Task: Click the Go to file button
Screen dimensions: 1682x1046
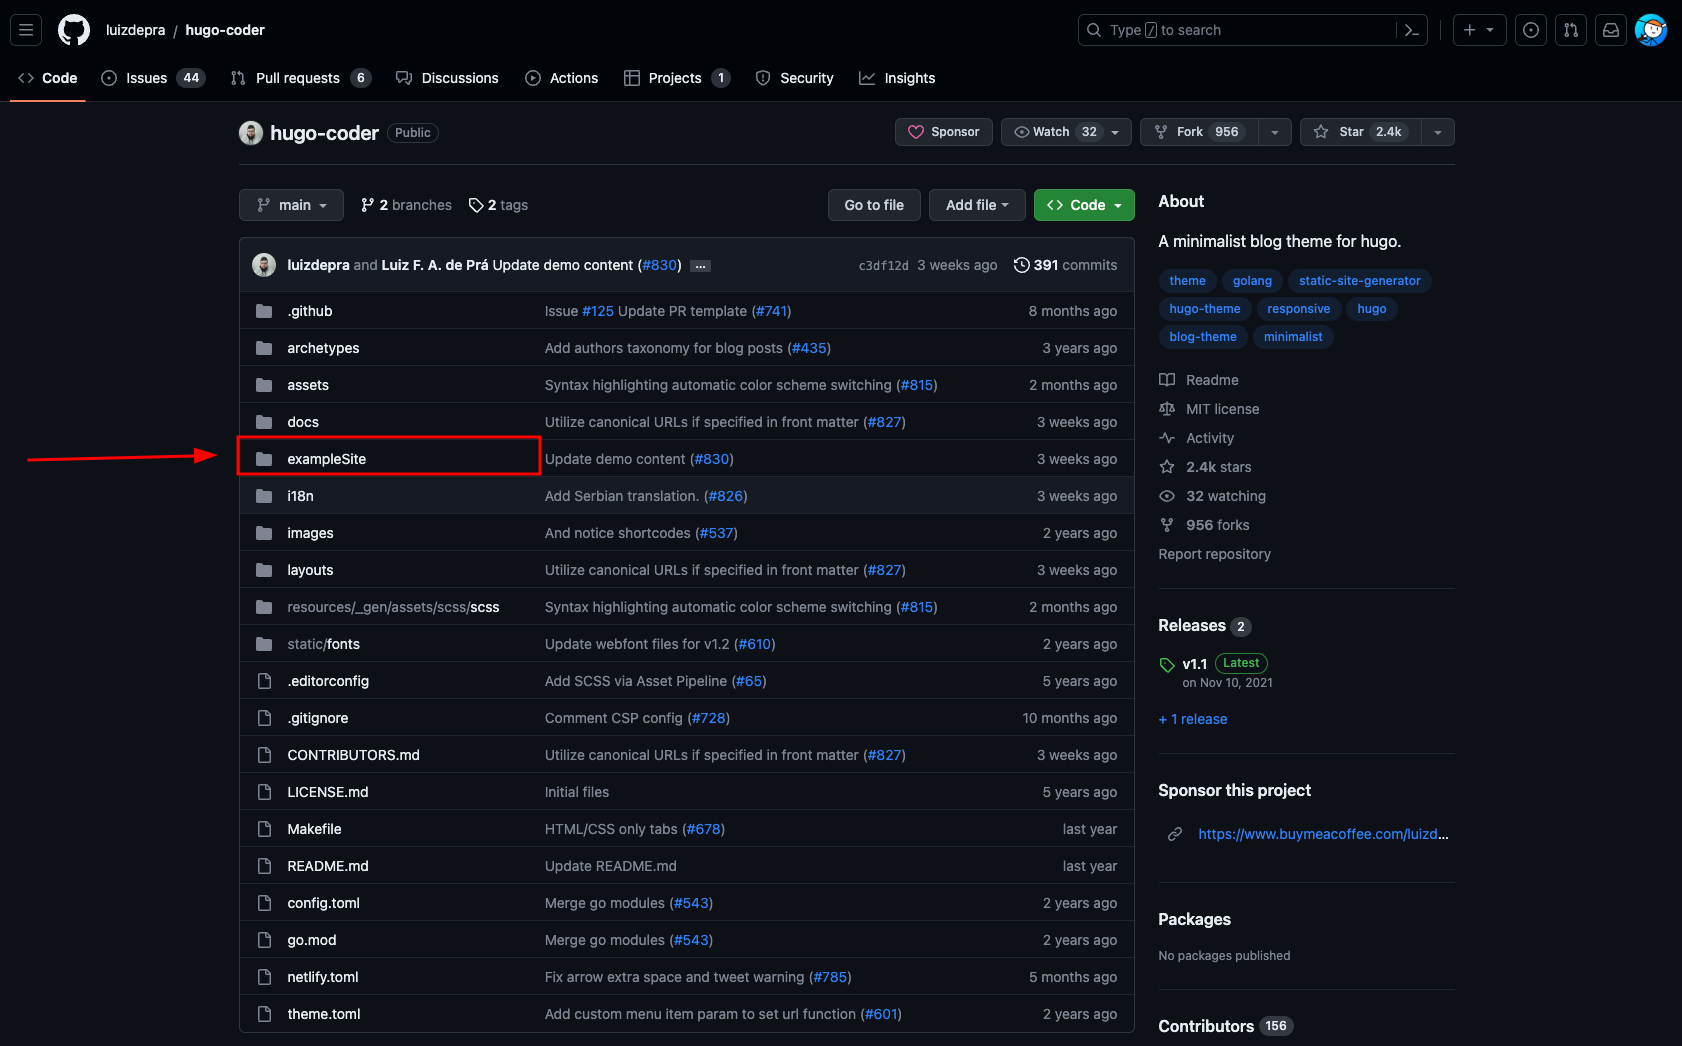Action: (874, 205)
